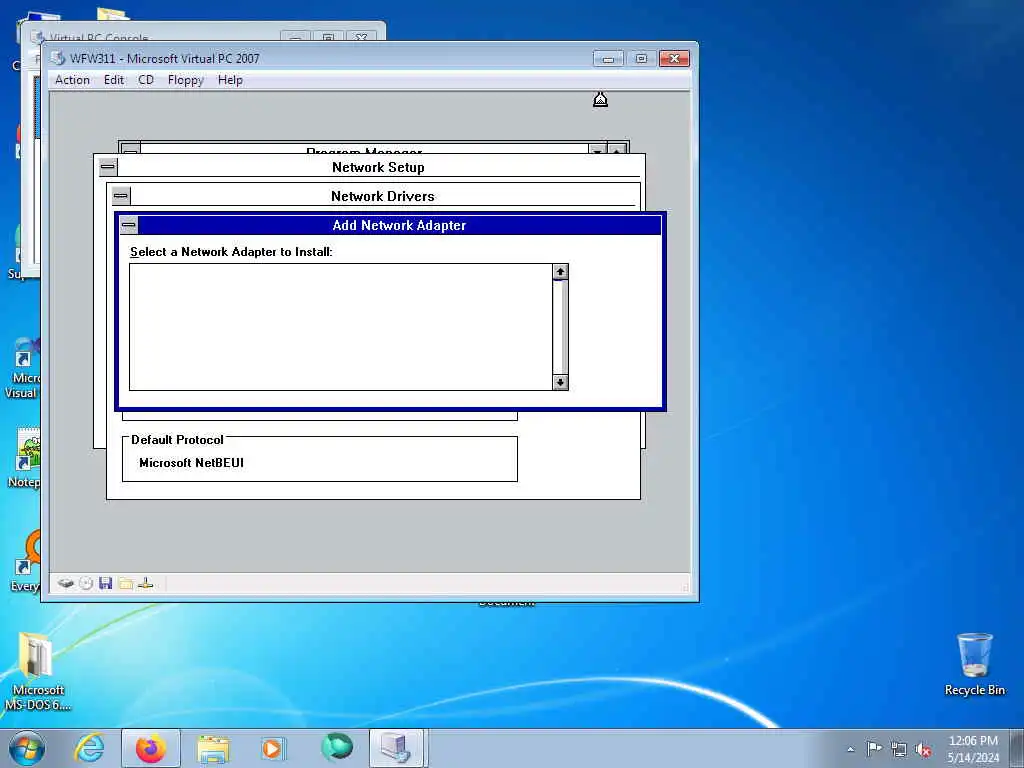Click the Virtual PC taskbar button
Viewport: 1024px width, 768px height.
click(x=397, y=748)
